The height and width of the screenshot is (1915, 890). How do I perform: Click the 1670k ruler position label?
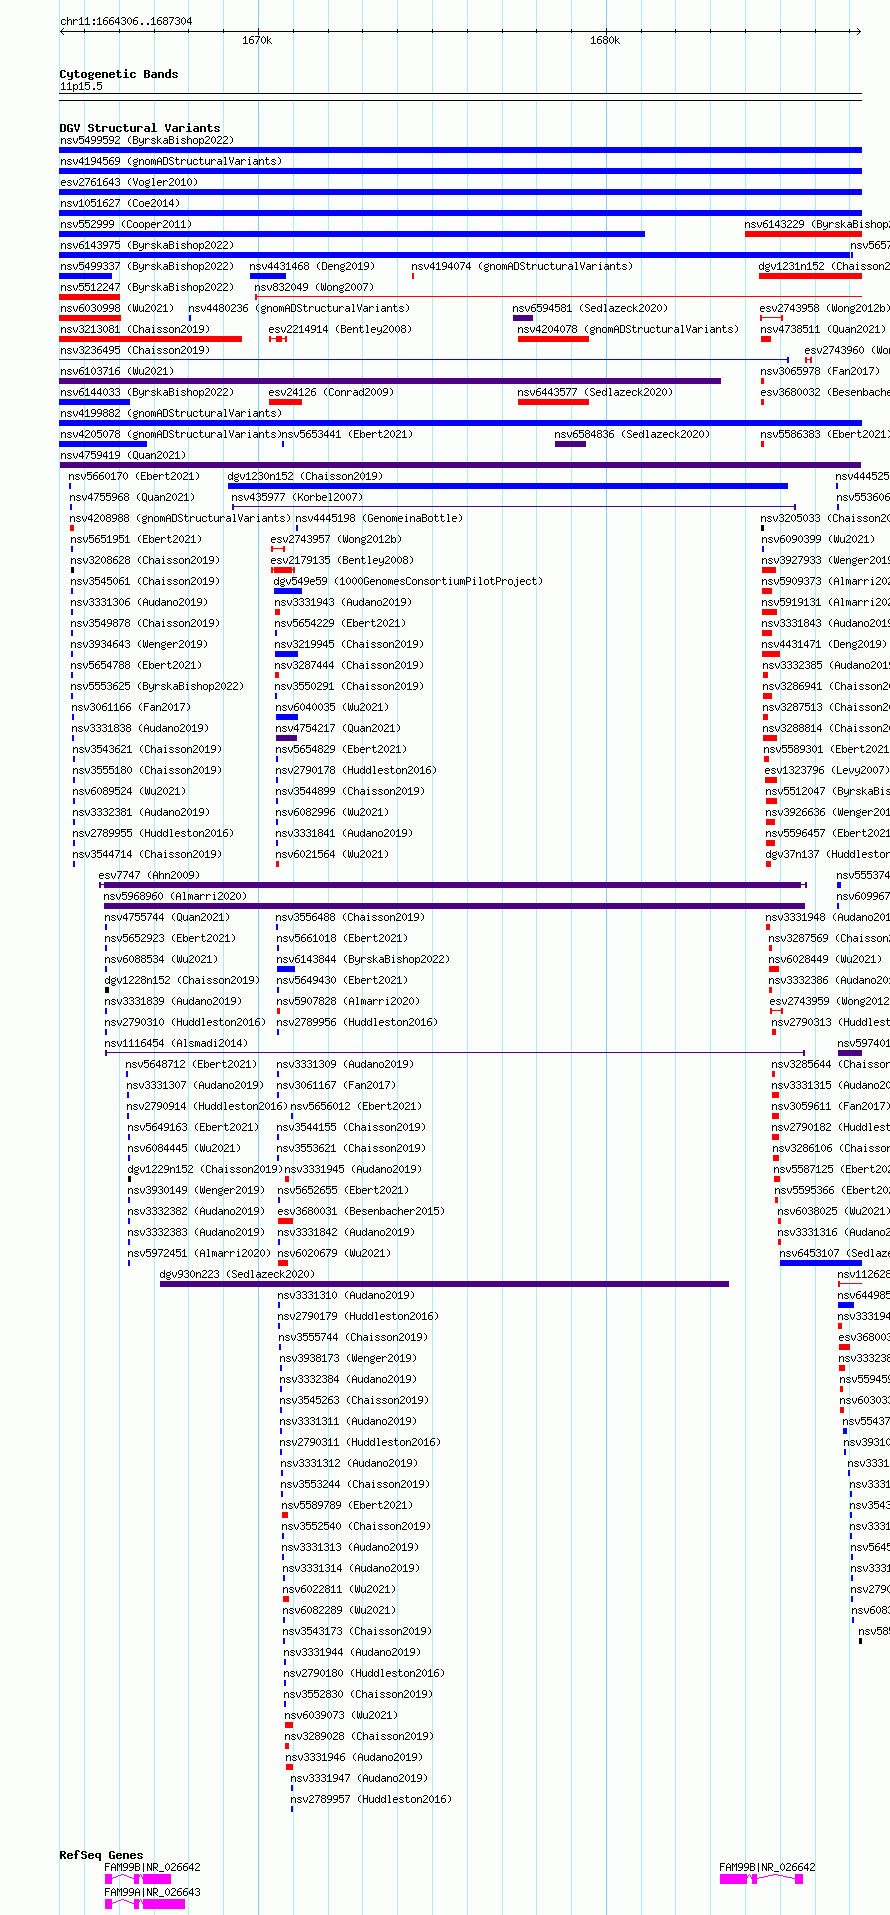(257, 40)
